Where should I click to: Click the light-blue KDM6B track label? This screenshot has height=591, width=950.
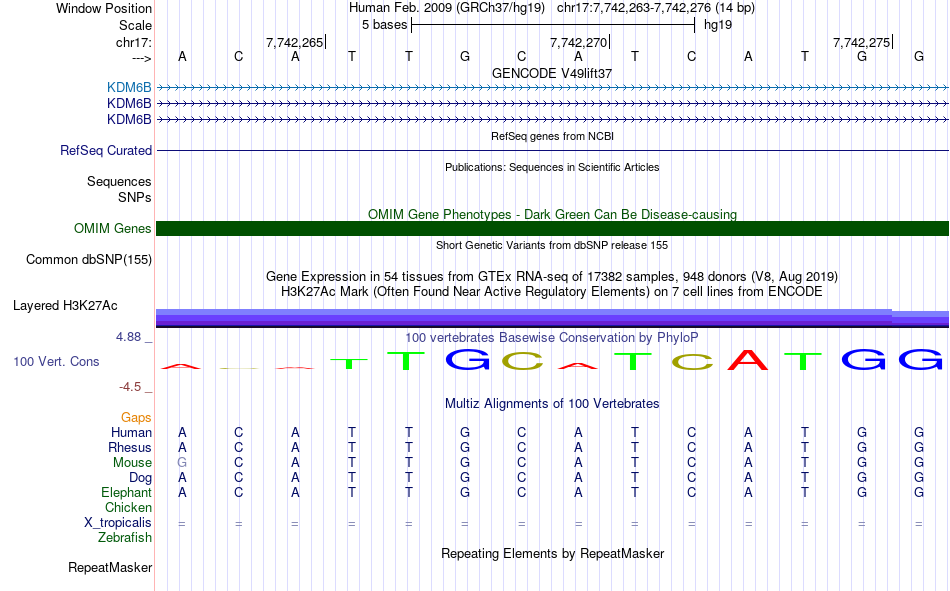(129, 87)
